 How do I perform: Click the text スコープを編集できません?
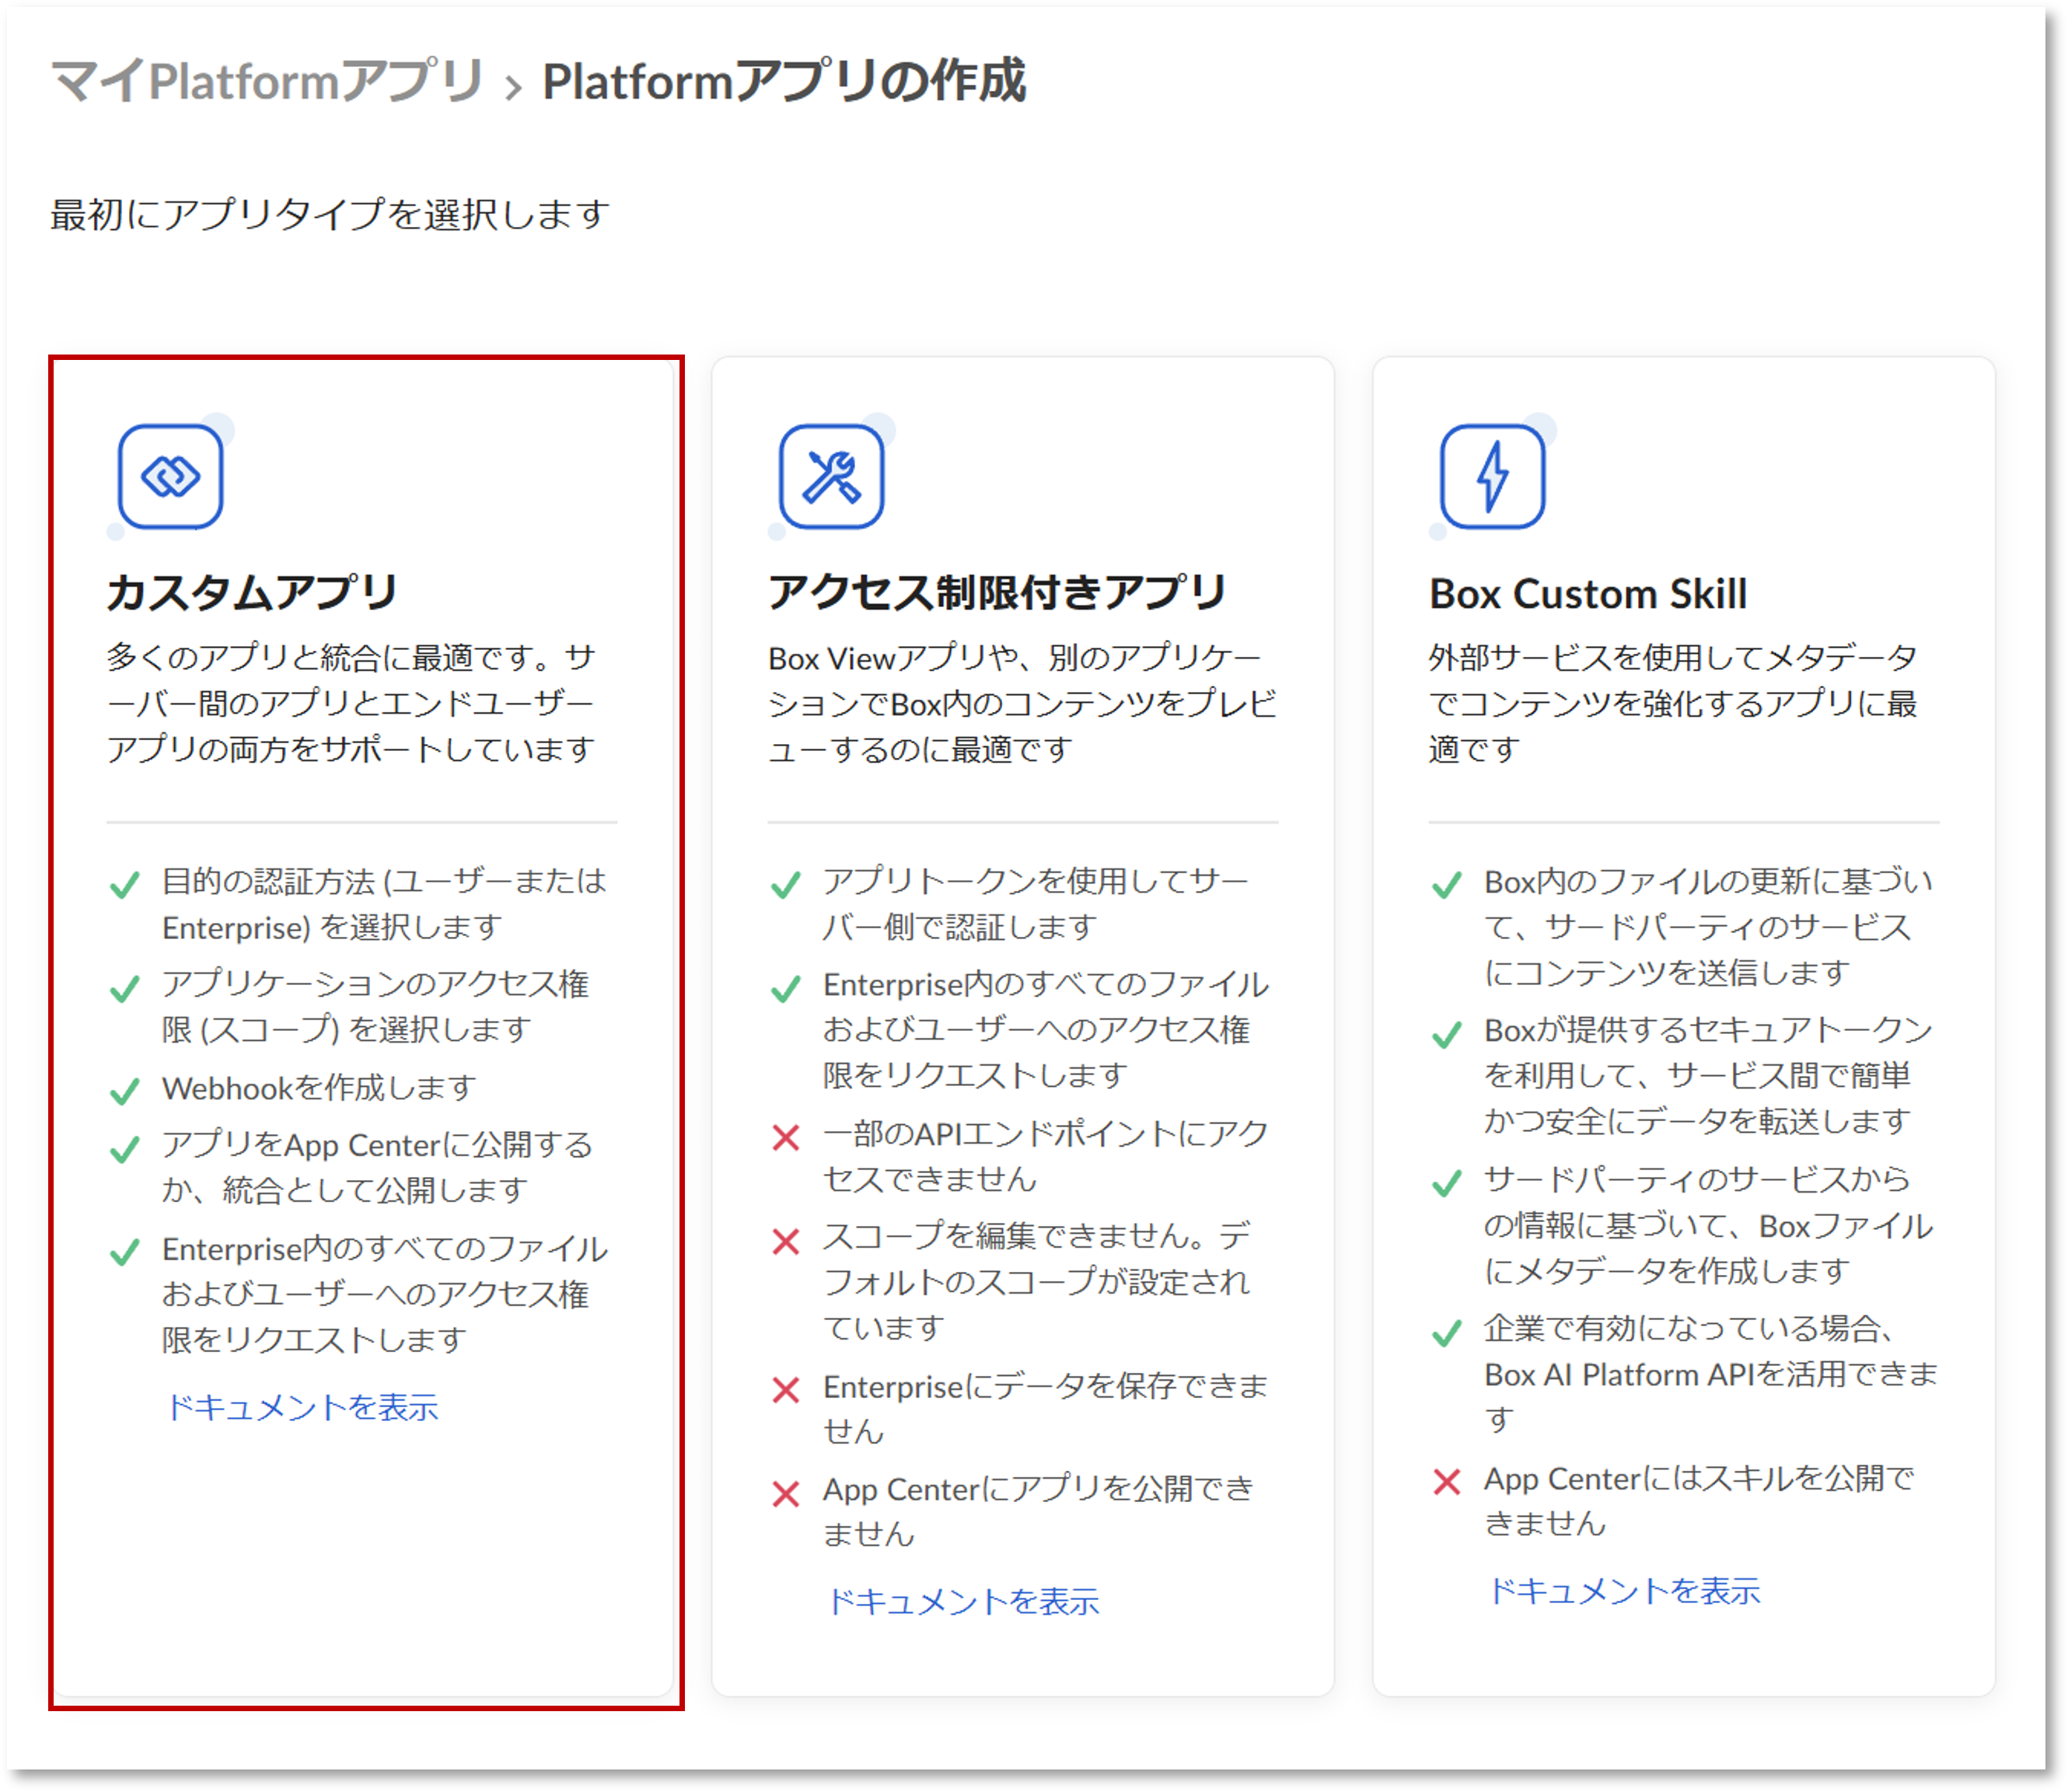pyautogui.click(x=1037, y=1281)
